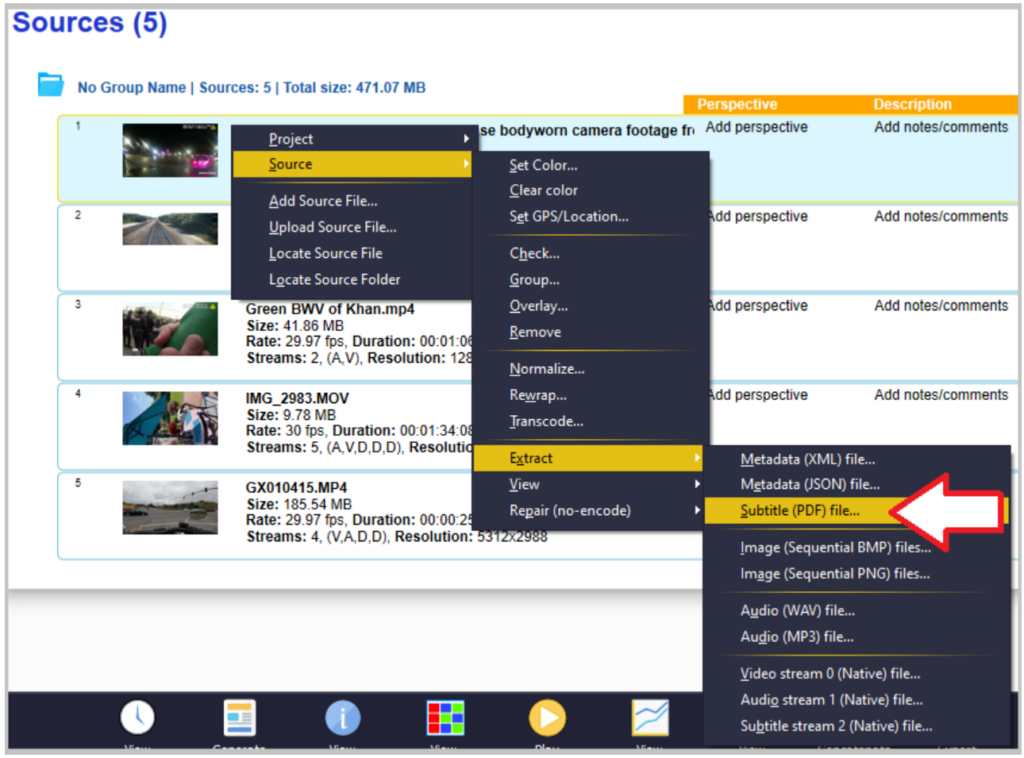
Task: Extract Audio stream 1 (Native) file...
Action: [x=857, y=700]
